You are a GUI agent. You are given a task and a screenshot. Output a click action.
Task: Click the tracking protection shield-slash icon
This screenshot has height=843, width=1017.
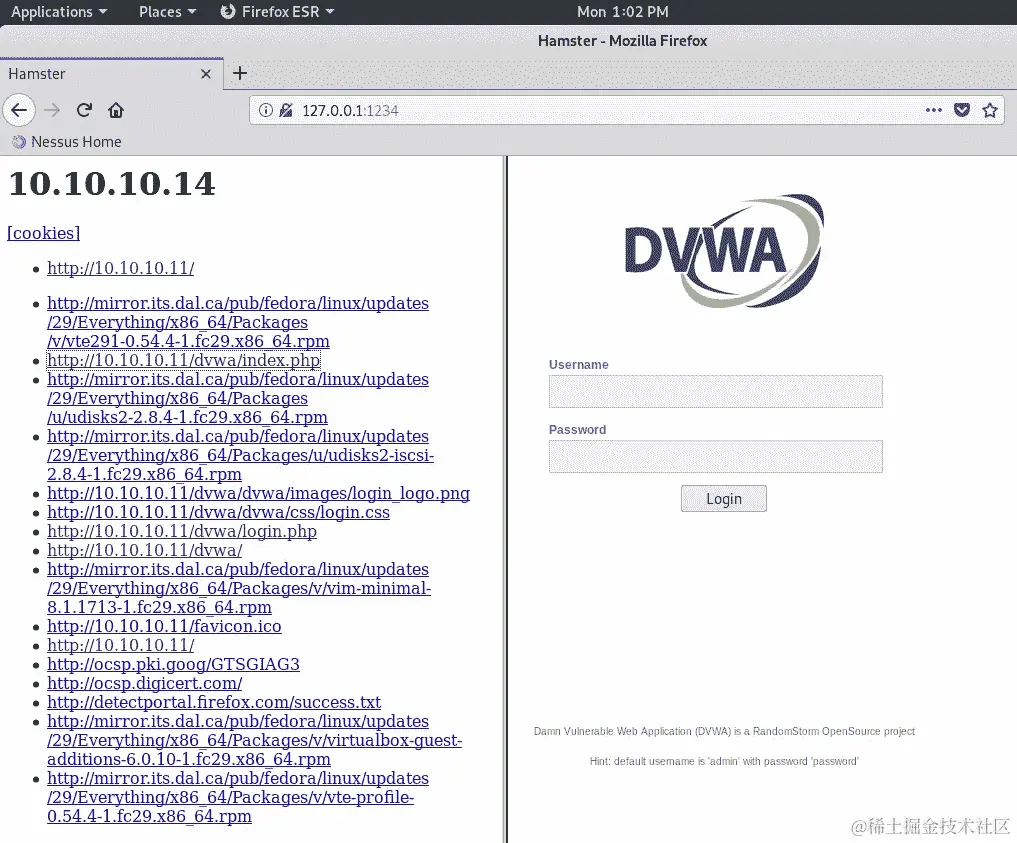[285, 110]
